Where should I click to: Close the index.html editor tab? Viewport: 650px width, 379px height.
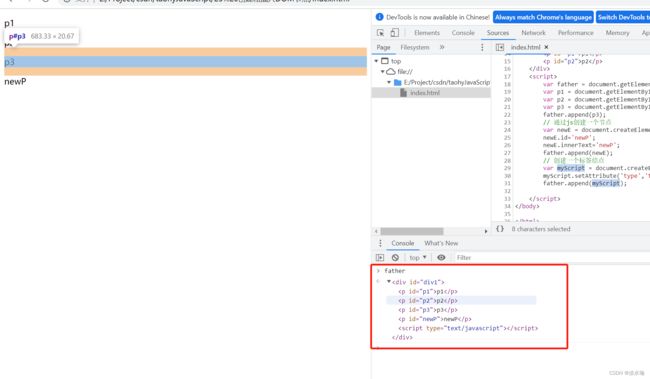546,47
